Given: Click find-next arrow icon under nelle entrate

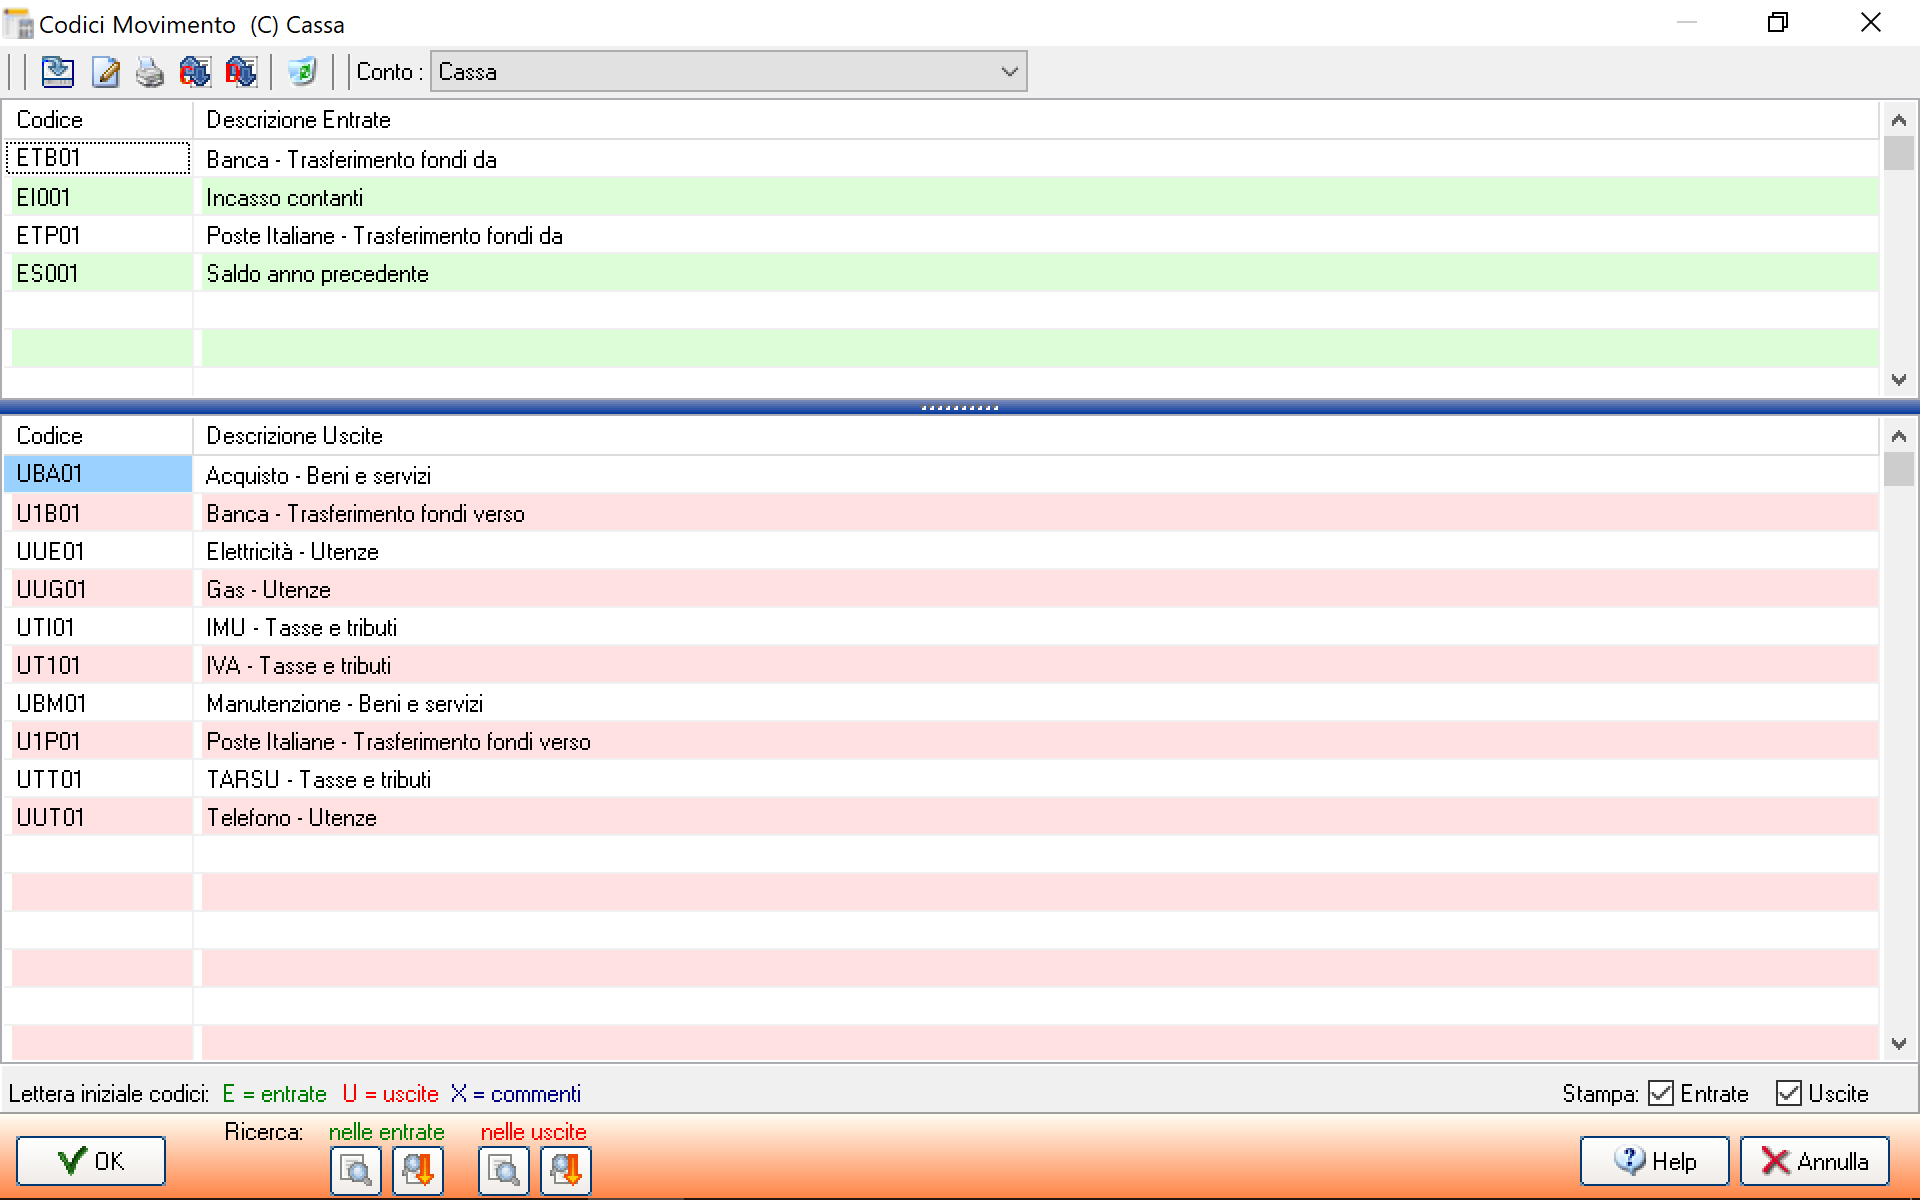Looking at the screenshot, I should tap(418, 1169).
